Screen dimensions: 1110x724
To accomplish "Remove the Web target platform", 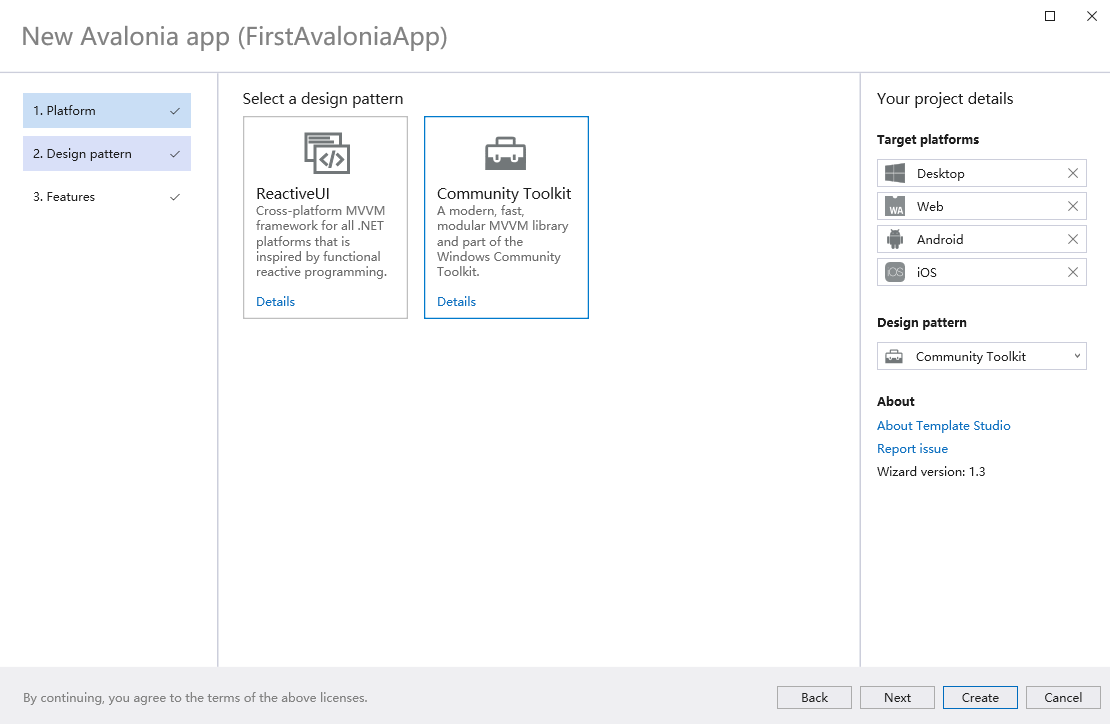I will click(1073, 206).
